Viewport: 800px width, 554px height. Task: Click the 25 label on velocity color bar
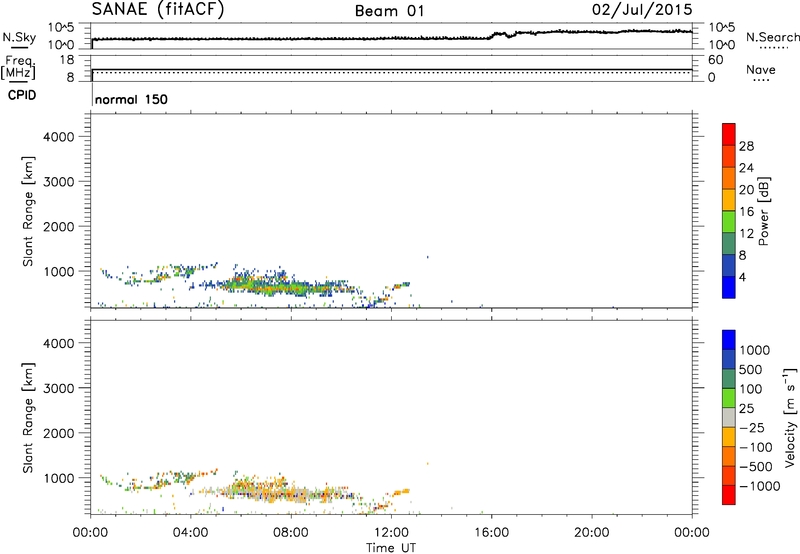point(746,409)
